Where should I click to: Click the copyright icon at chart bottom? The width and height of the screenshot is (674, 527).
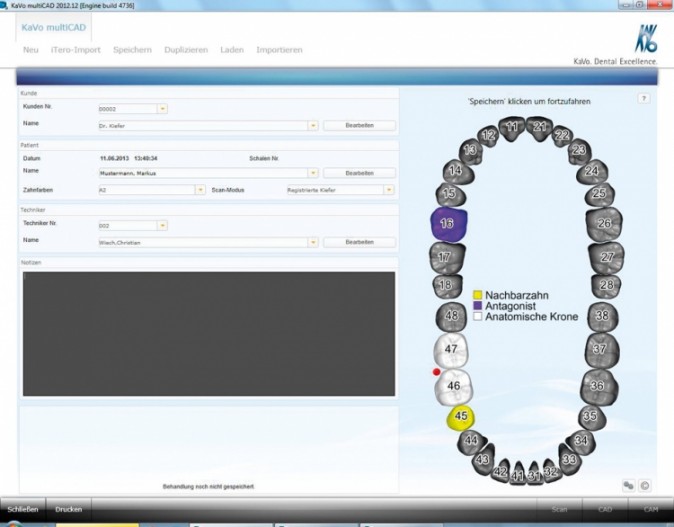pyautogui.click(x=644, y=486)
